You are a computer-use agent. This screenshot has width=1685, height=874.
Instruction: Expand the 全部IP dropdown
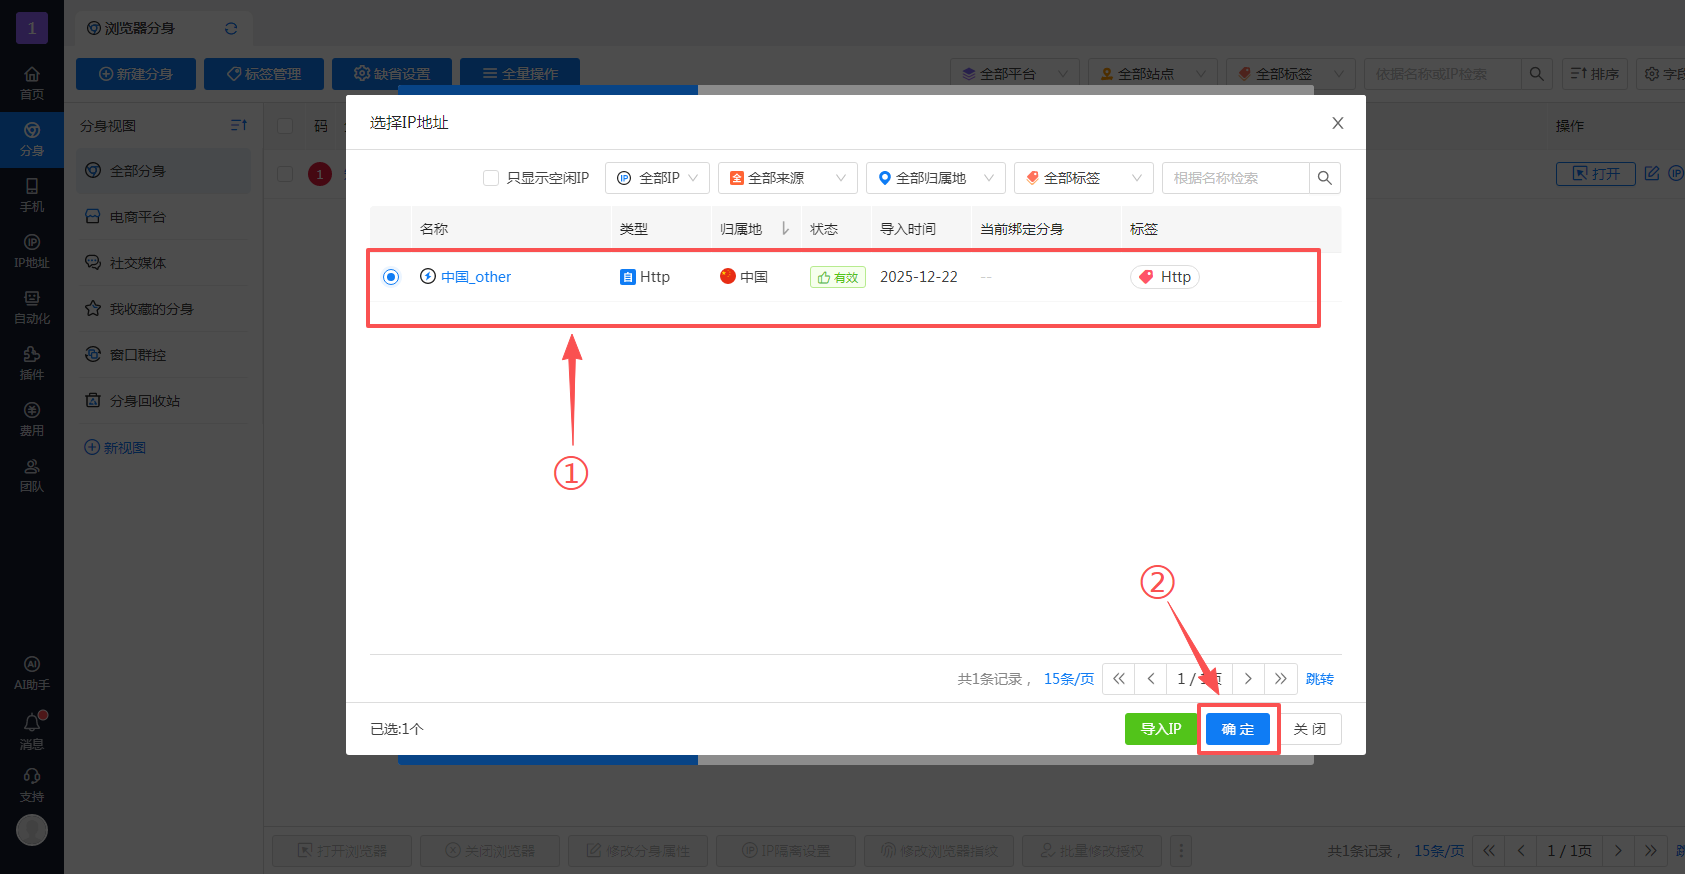(x=658, y=178)
